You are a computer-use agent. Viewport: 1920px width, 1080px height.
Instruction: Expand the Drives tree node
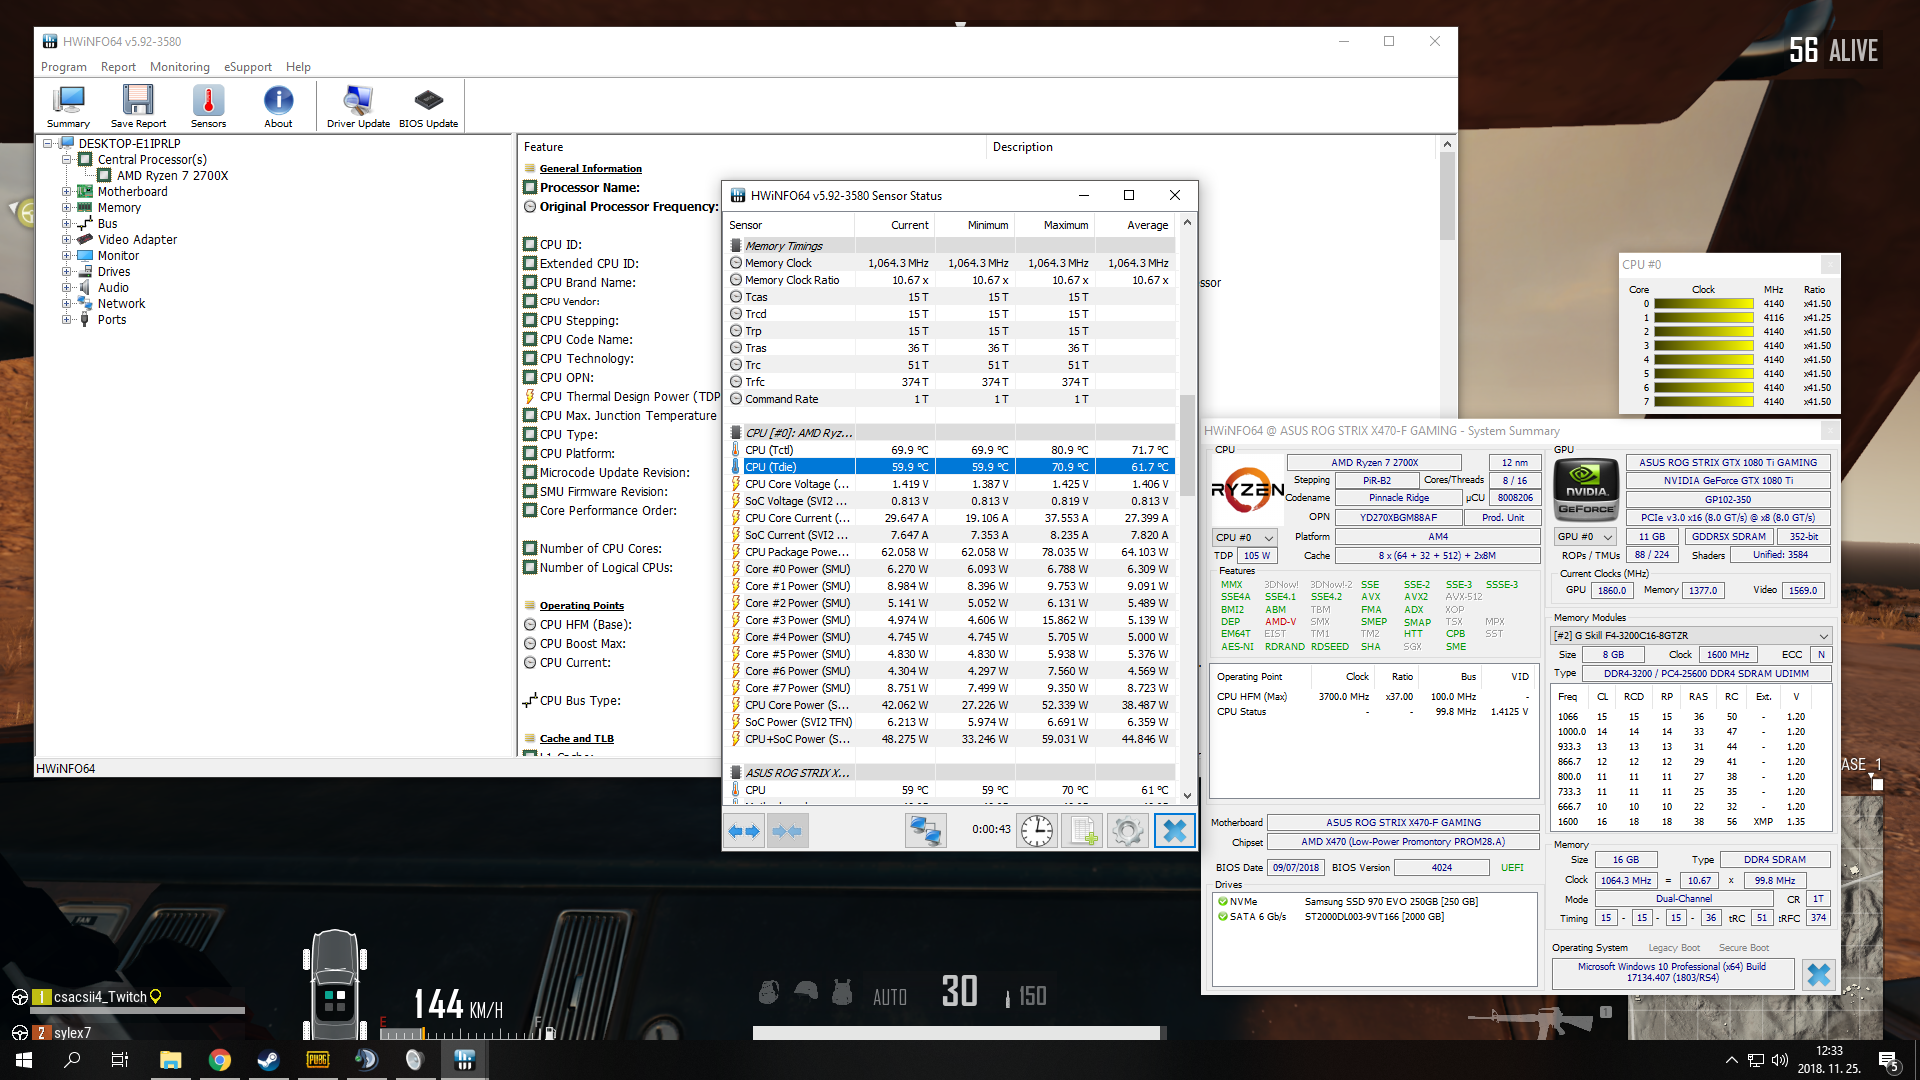tap(66, 271)
